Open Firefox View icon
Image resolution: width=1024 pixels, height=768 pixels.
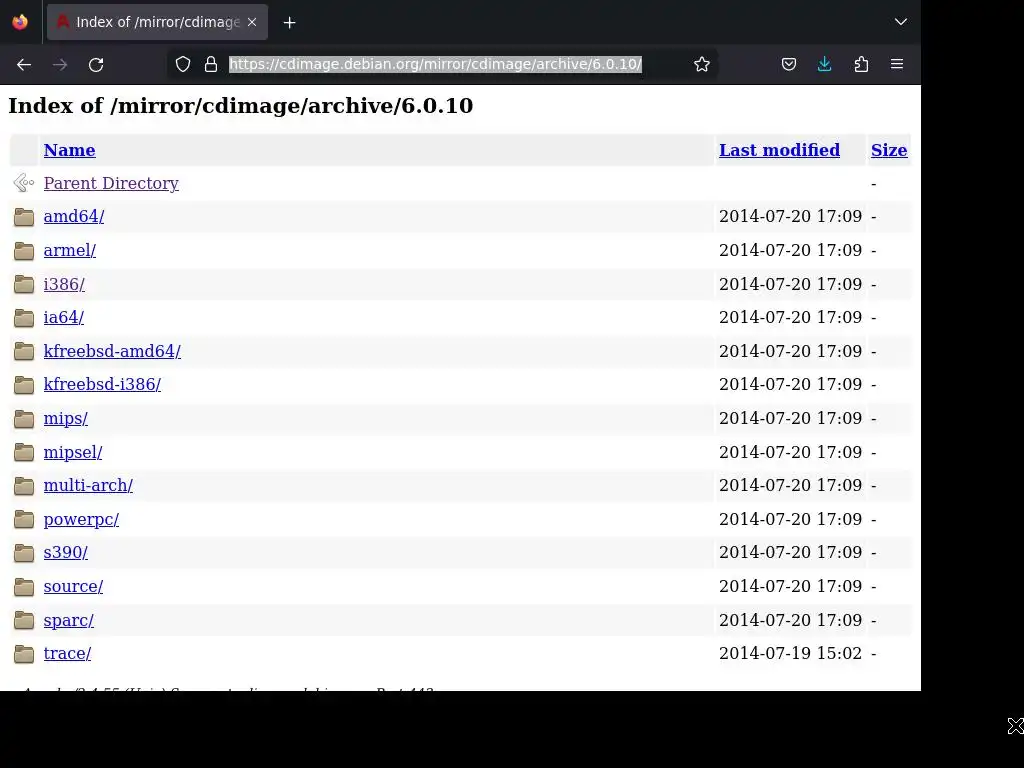click(x=20, y=22)
